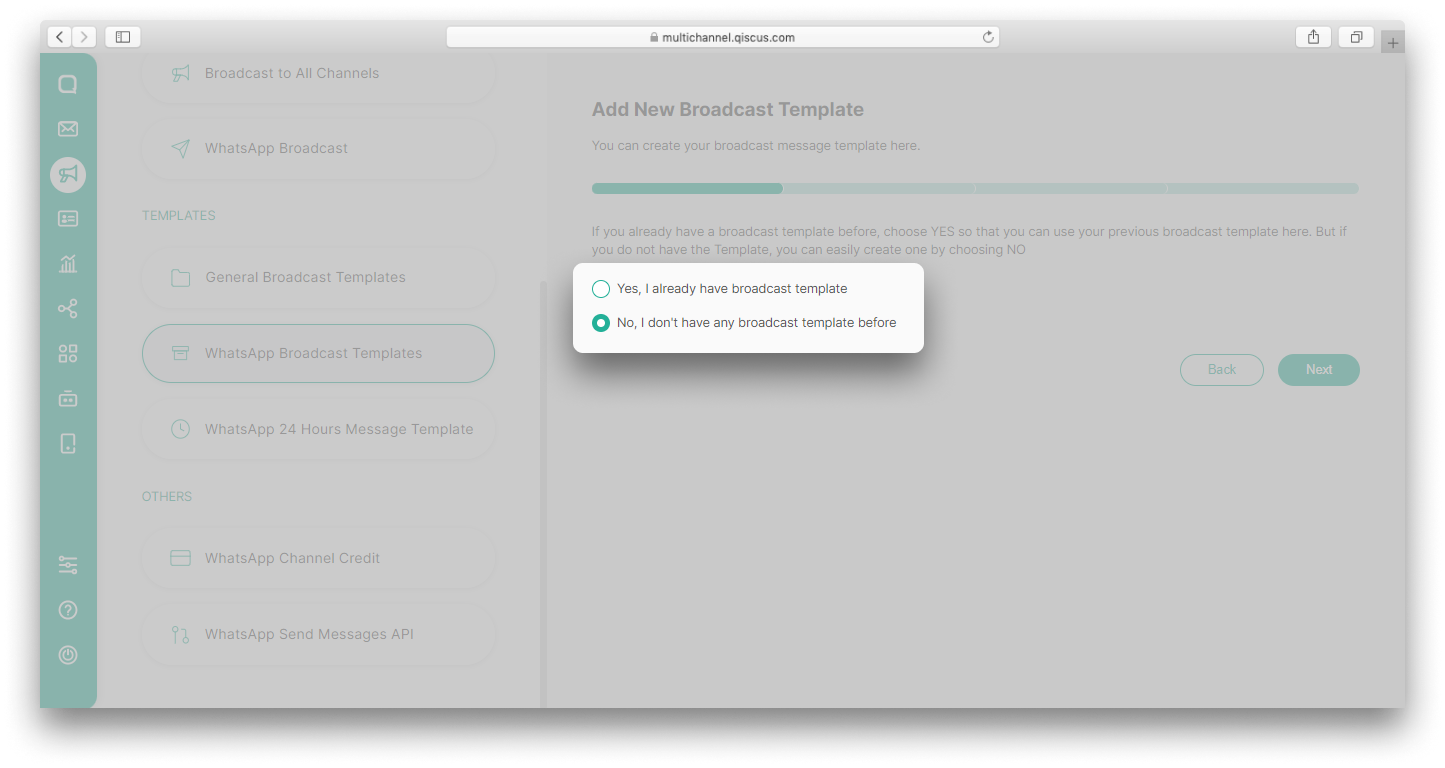The image size is (1445, 768).
Task: Open the mobile device icon in sidebar
Action: click(68, 444)
